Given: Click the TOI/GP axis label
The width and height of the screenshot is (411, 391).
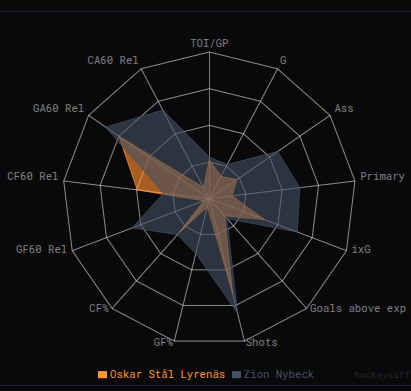Looking at the screenshot, I should 209,43.
